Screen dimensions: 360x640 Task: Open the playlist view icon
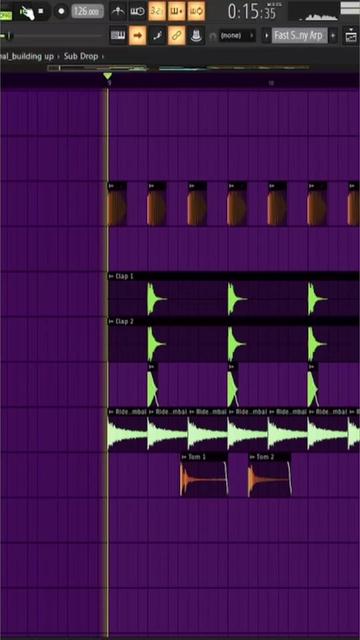[x=351, y=36]
